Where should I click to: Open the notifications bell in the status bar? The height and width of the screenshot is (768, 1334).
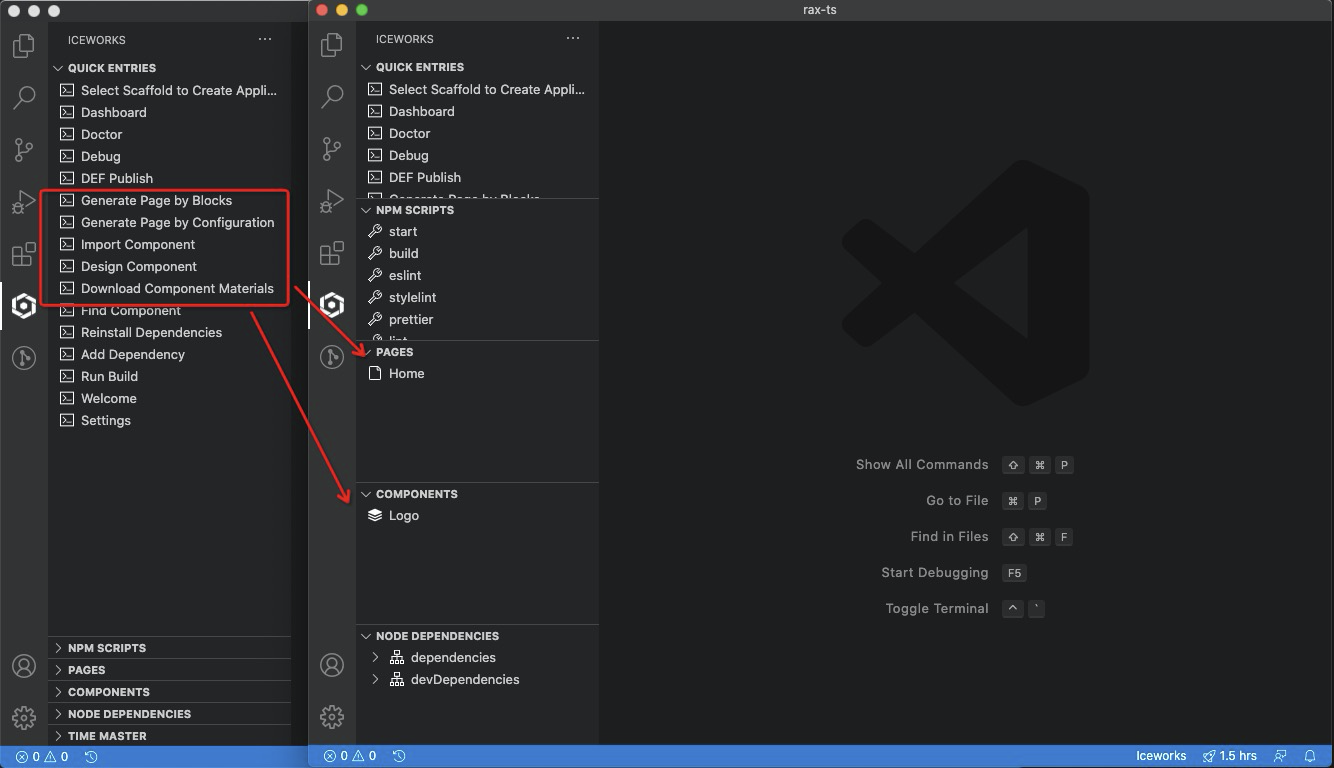click(x=1311, y=756)
